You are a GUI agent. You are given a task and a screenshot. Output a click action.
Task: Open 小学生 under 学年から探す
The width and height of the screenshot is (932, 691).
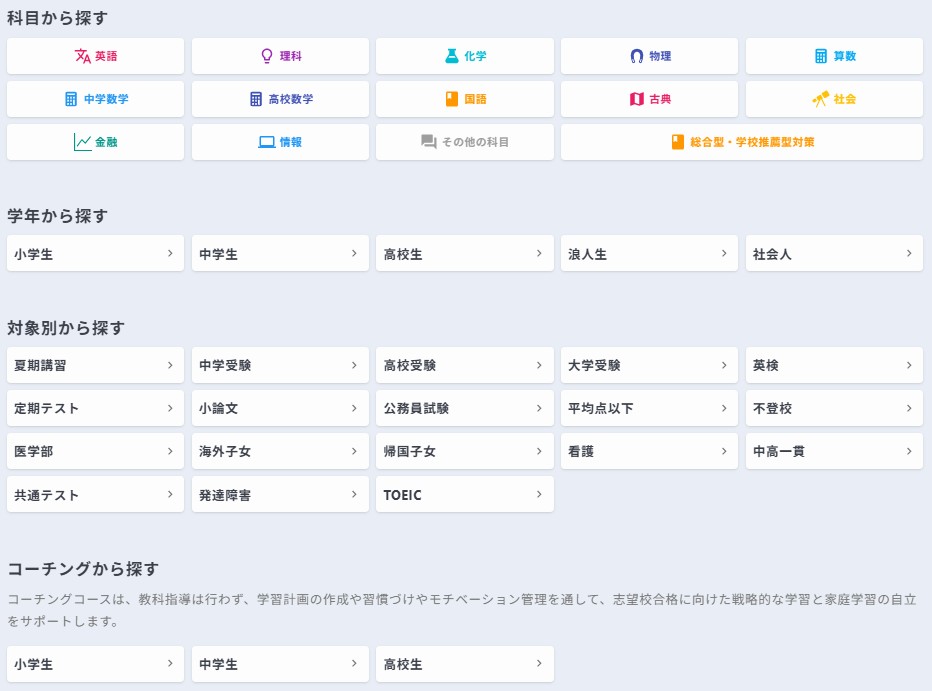click(95, 254)
